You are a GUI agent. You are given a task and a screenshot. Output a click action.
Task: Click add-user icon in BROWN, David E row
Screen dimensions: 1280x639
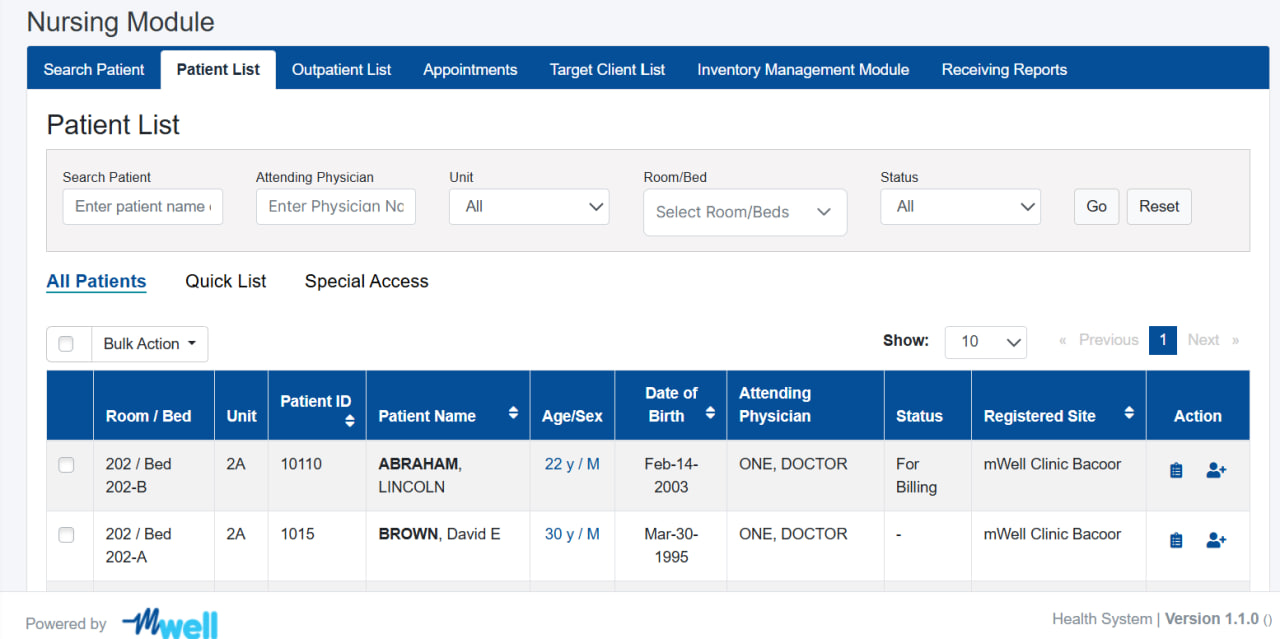tap(1216, 540)
